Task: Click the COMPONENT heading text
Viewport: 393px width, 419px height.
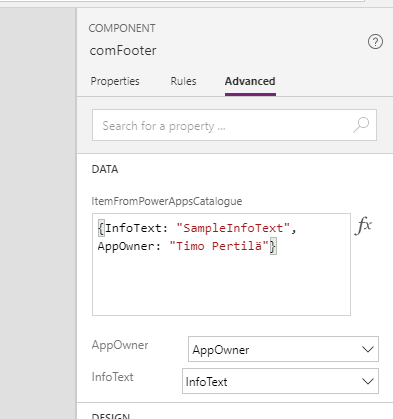Action: (x=122, y=28)
